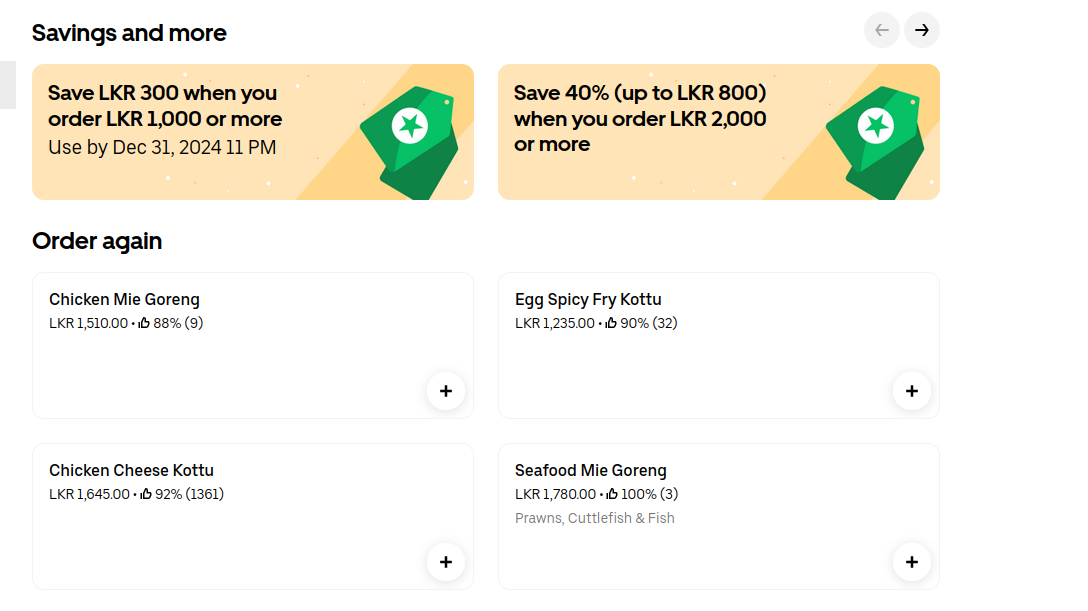This screenshot has width=1088, height=611.
Task: Open Chicken Mie Goreng item title
Action: 124,300
